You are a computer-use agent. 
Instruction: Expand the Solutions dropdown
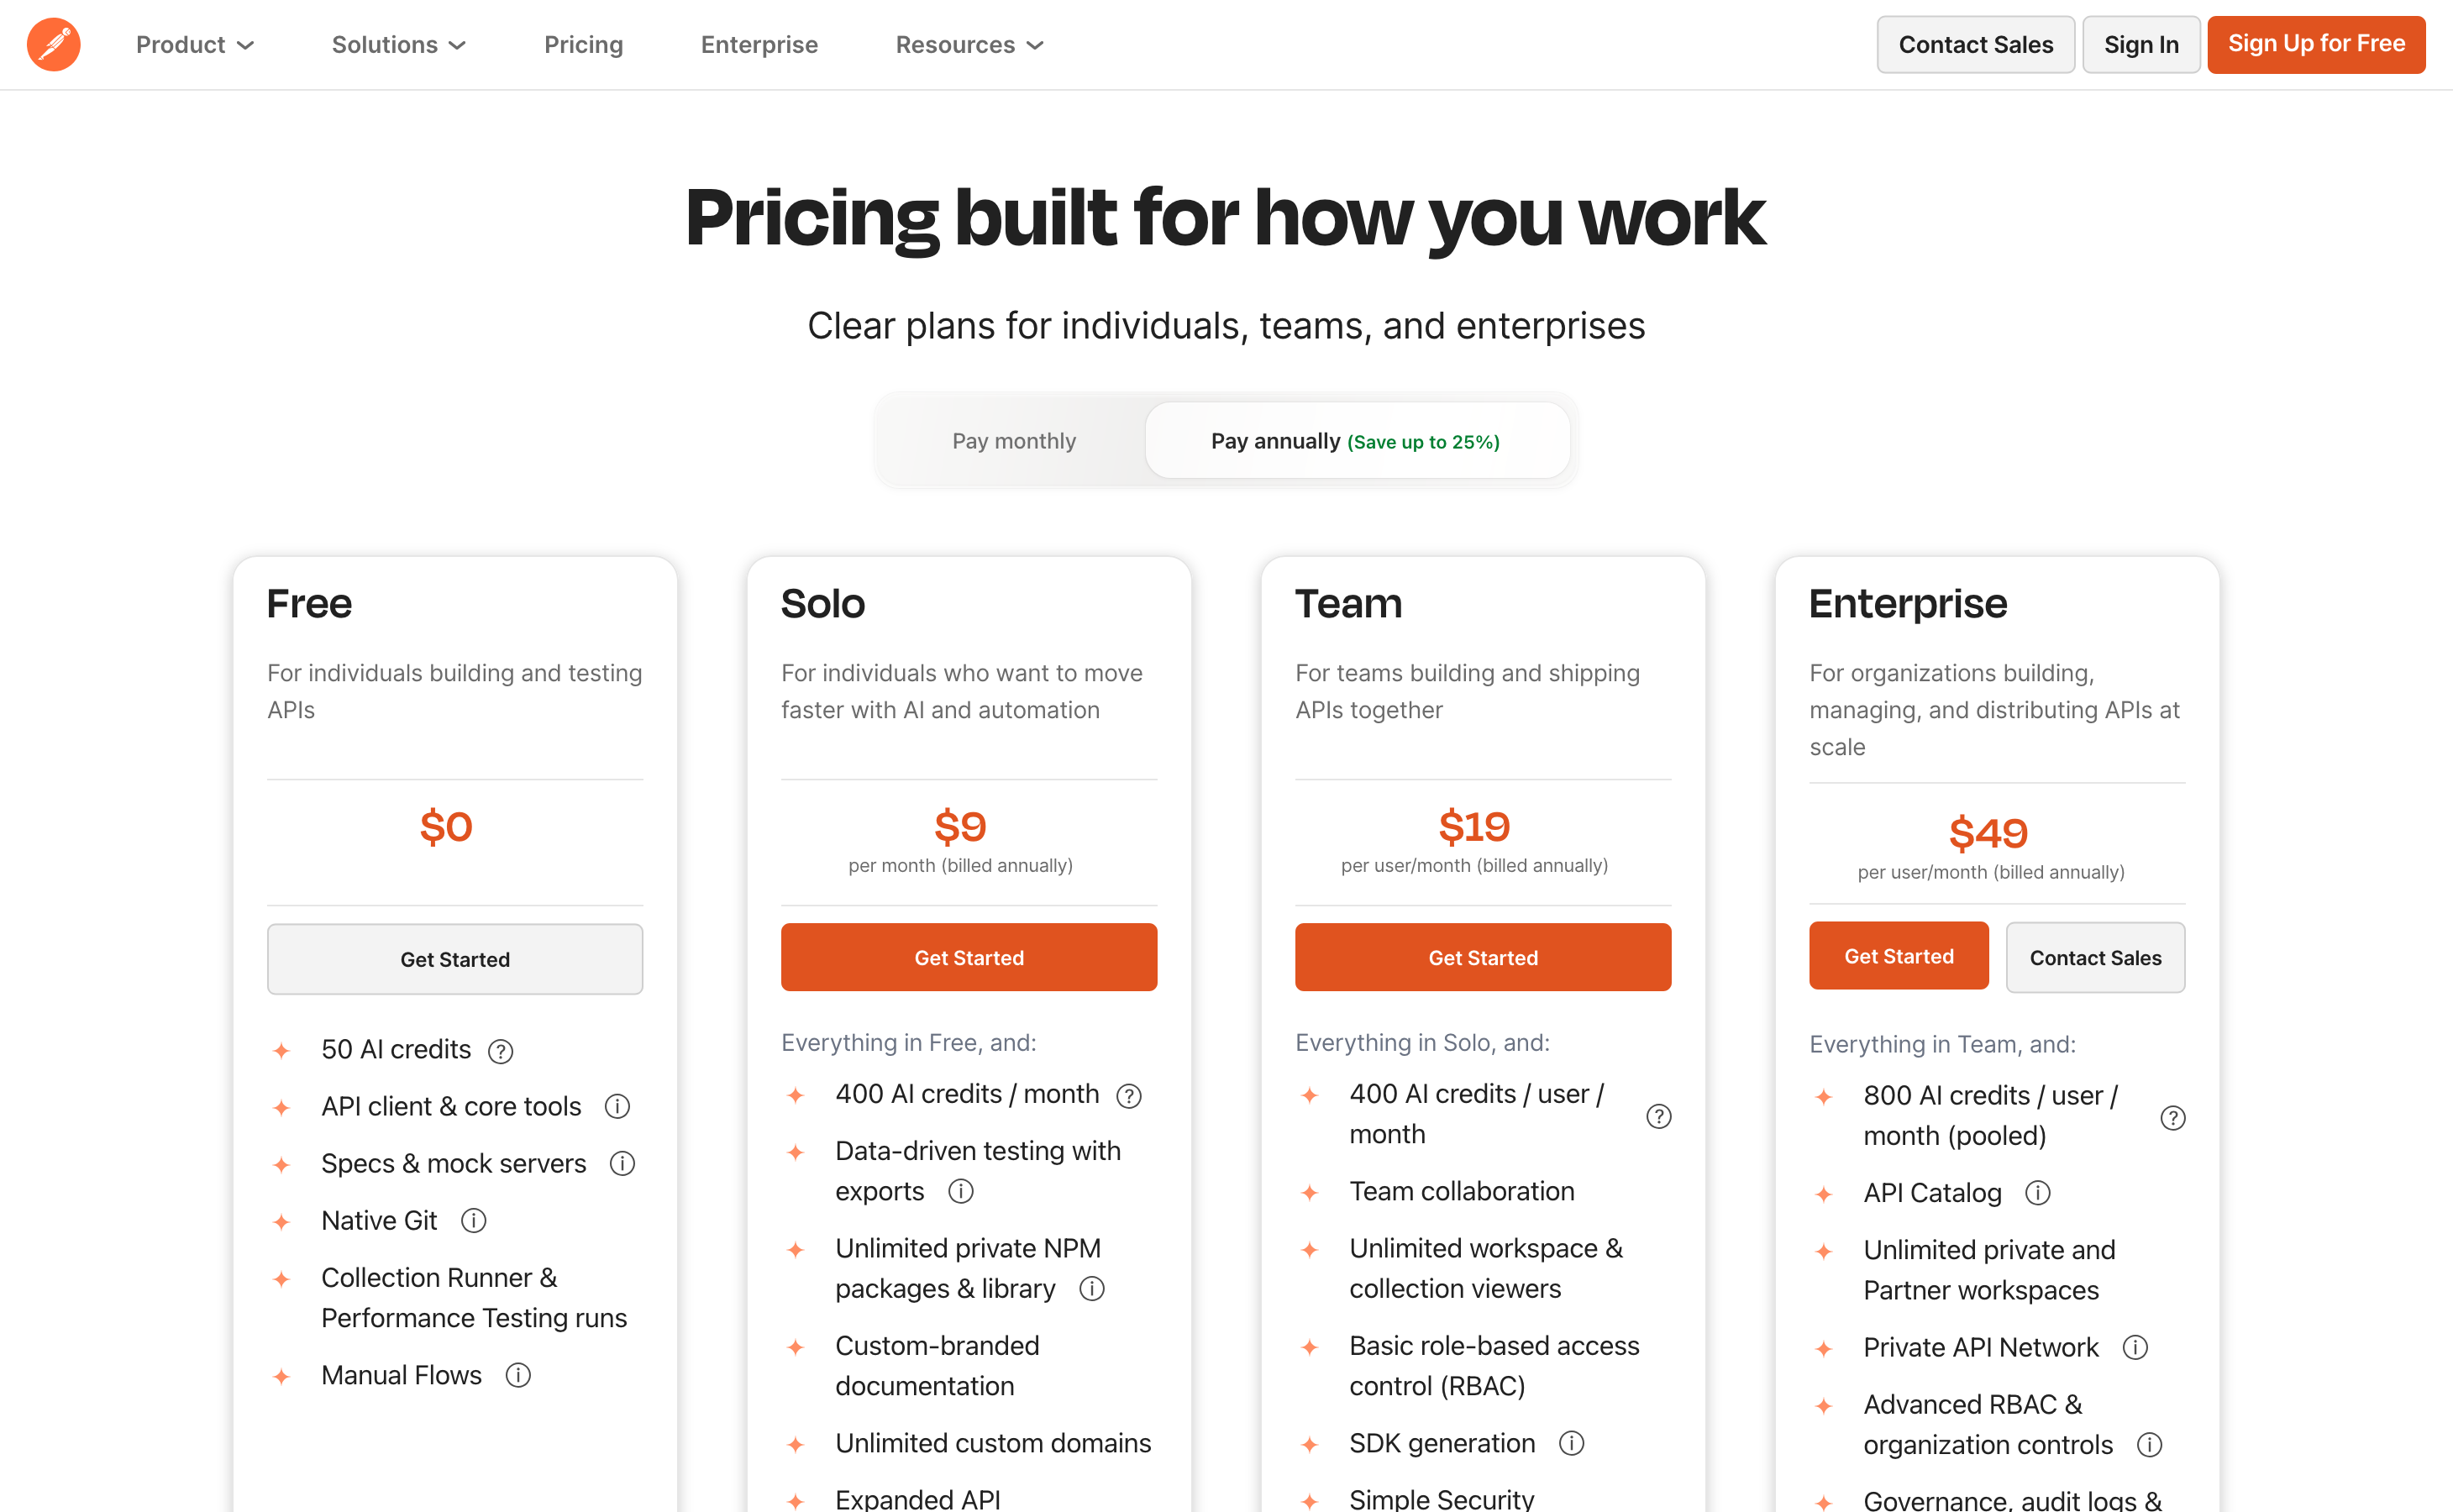pos(399,45)
